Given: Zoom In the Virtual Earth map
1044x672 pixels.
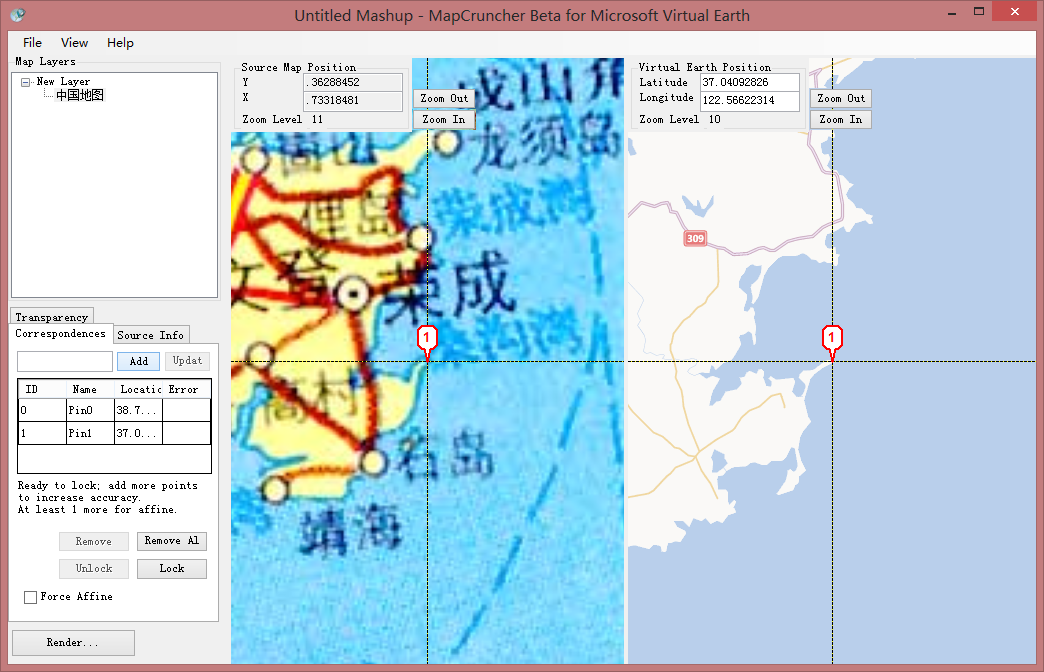Looking at the screenshot, I should (x=841, y=120).
